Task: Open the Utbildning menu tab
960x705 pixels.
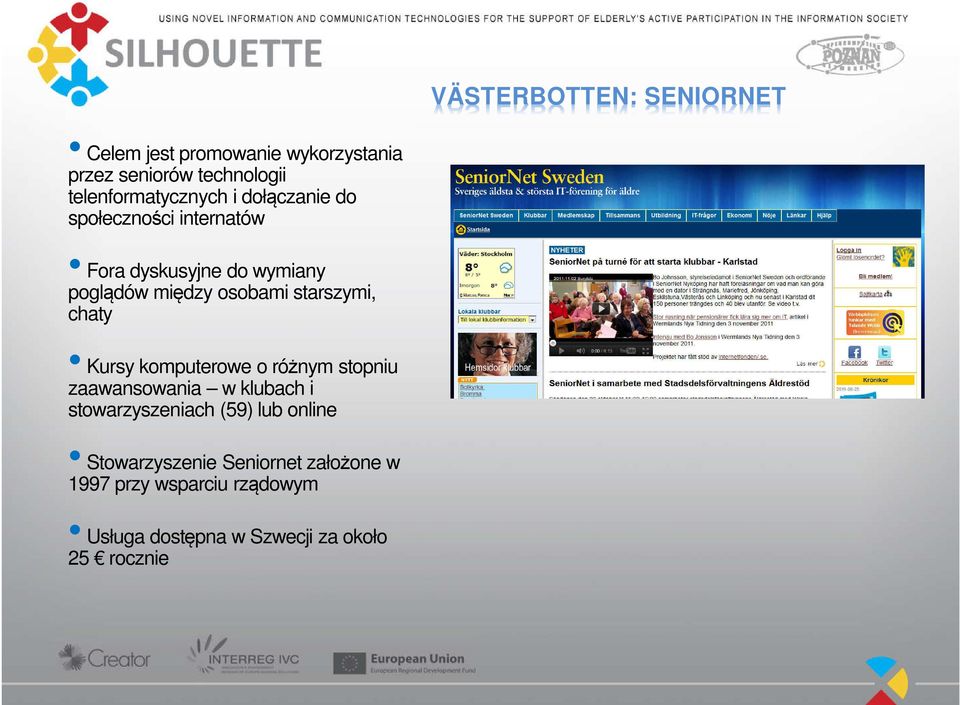Action: [666, 215]
